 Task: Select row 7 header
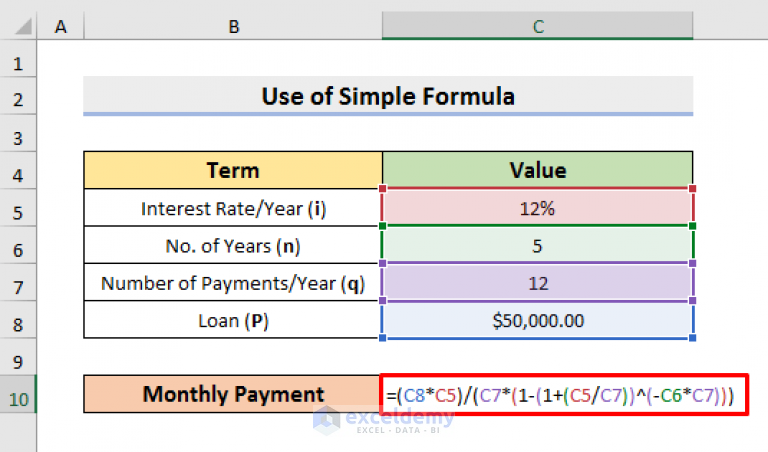coord(18,283)
